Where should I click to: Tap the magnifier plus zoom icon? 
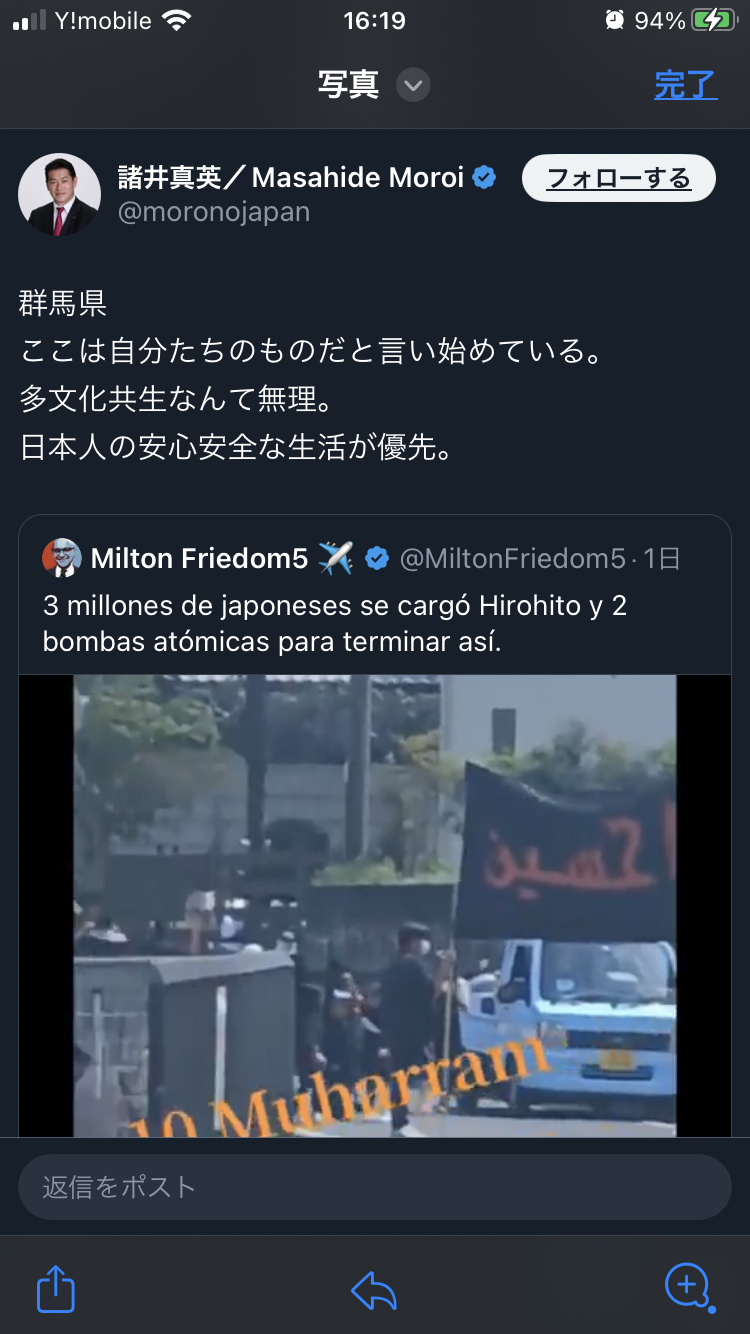tap(689, 1287)
